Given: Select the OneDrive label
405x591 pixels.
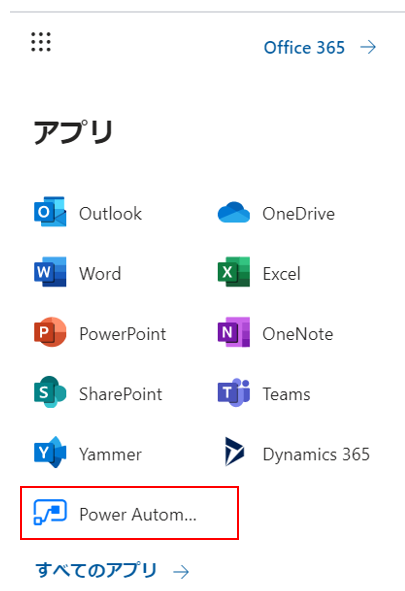Looking at the screenshot, I should tap(298, 214).
